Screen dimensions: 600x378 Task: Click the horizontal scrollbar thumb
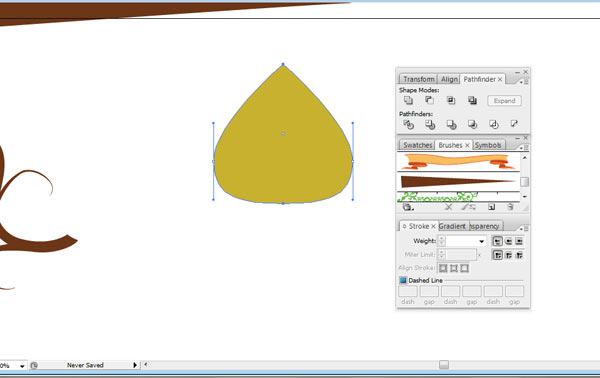click(x=444, y=365)
